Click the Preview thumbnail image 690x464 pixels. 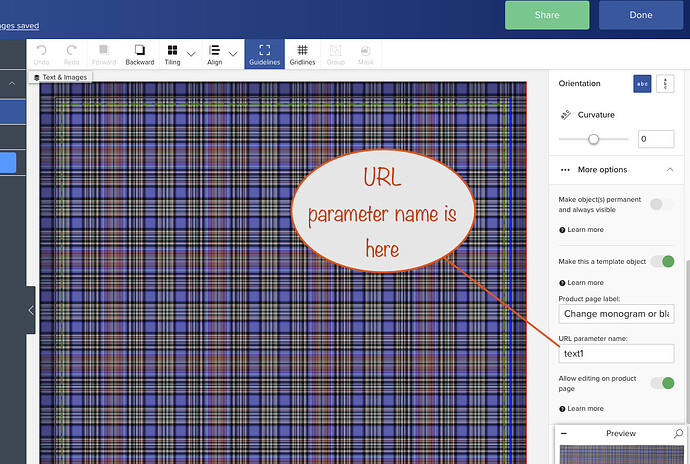(x=621, y=454)
